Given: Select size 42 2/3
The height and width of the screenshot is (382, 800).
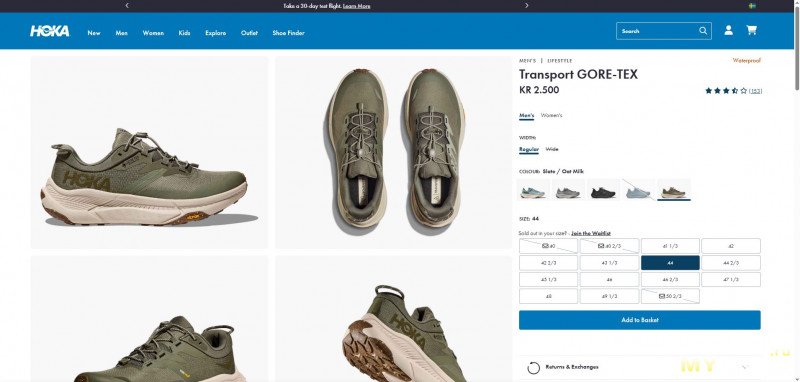Looking at the screenshot, I should tap(548, 263).
